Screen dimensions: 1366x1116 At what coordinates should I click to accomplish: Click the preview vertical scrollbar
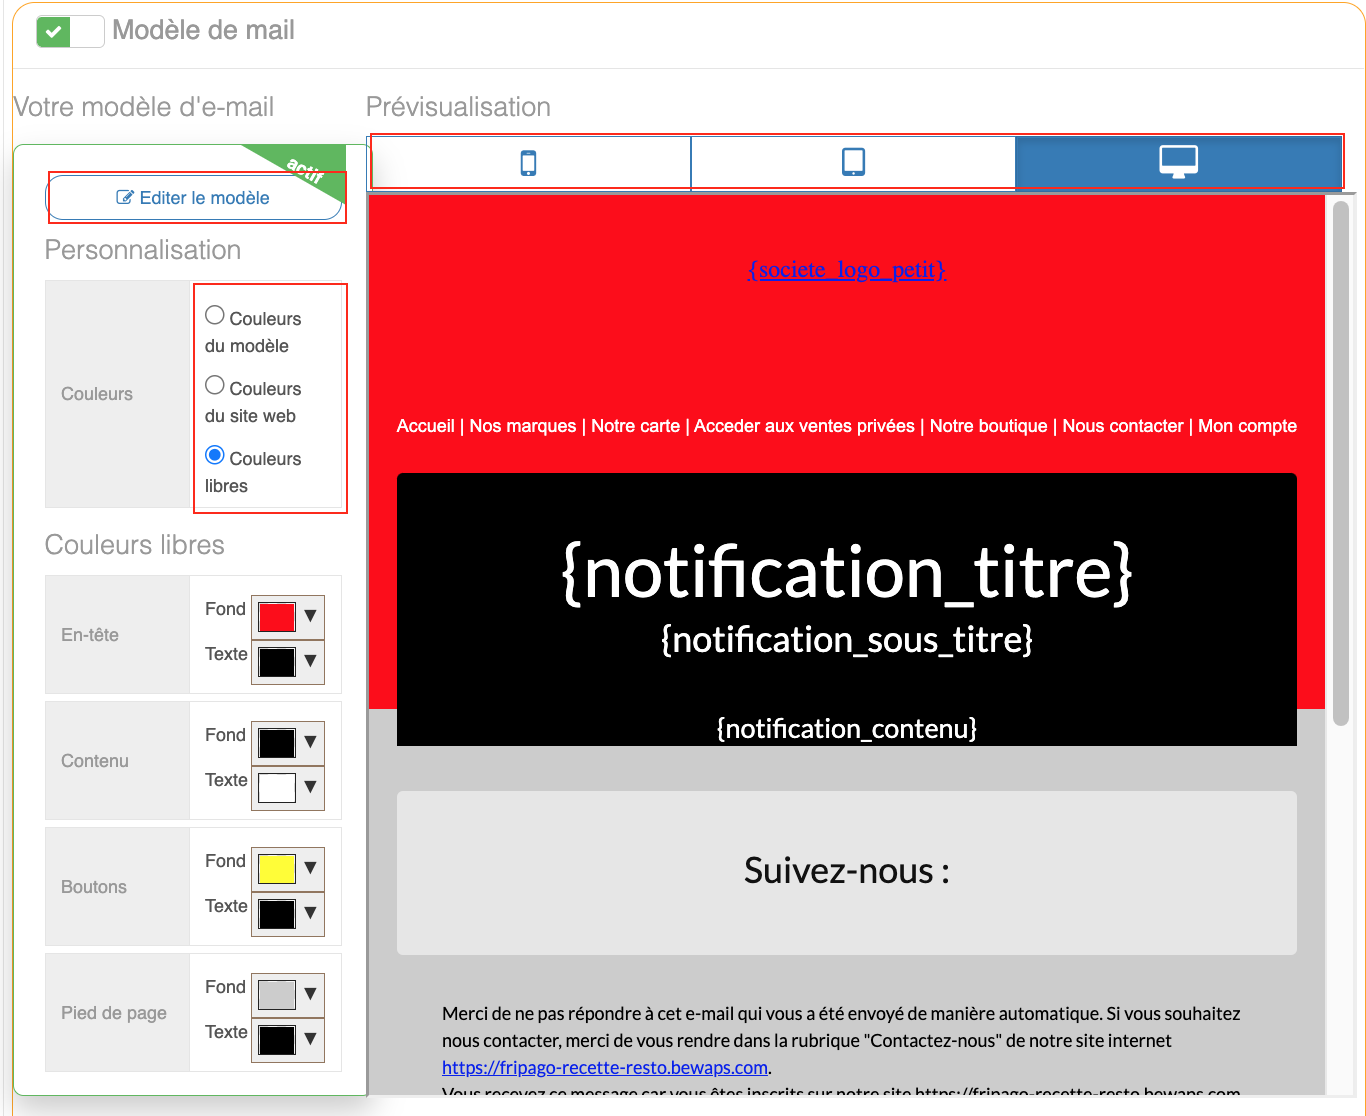click(x=1340, y=462)
